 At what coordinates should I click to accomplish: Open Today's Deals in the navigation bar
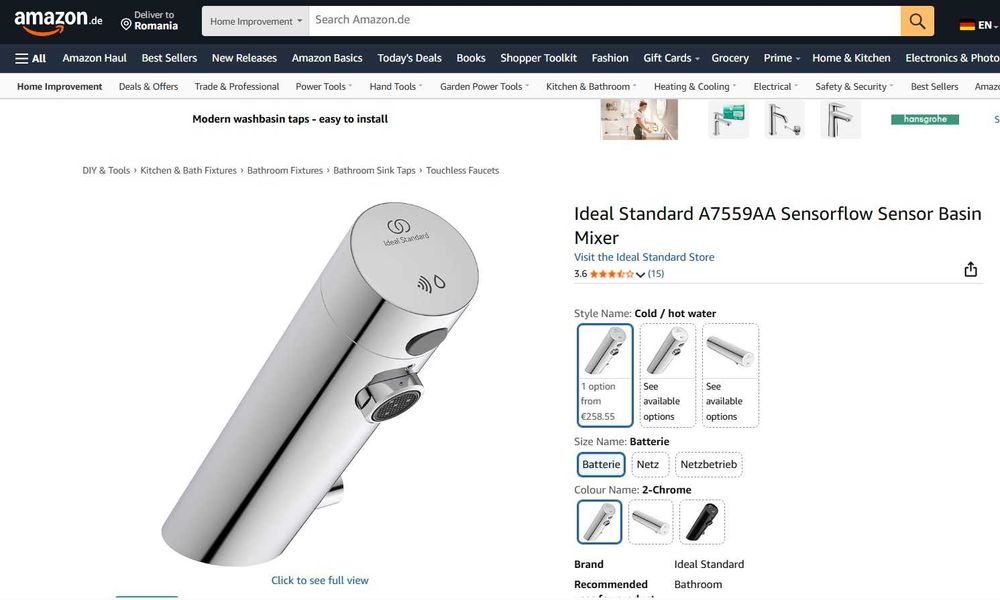coord(409,58)
